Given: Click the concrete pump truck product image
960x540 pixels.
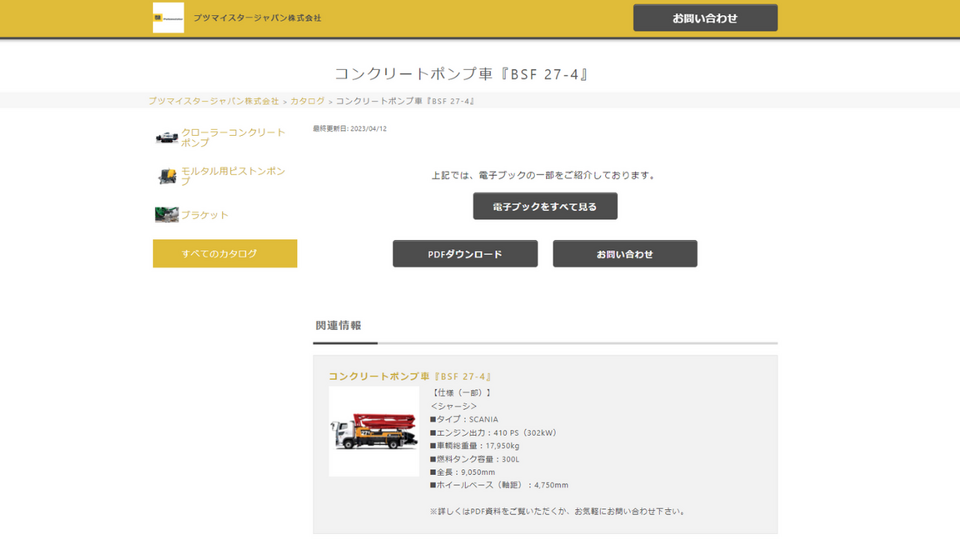Looking at the screenshot, I should point(374,432).
